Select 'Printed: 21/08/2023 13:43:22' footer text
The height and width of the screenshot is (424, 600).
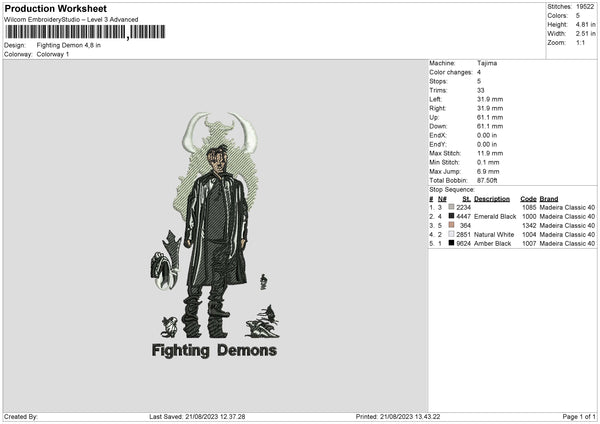(398, 417)
